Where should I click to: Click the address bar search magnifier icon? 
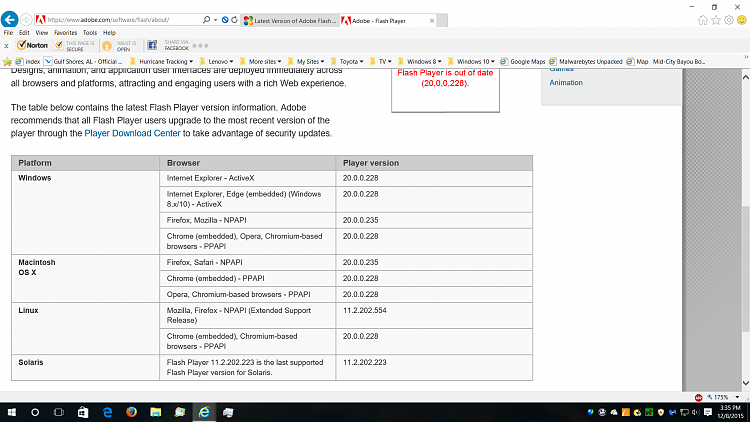tap(206, 20)
